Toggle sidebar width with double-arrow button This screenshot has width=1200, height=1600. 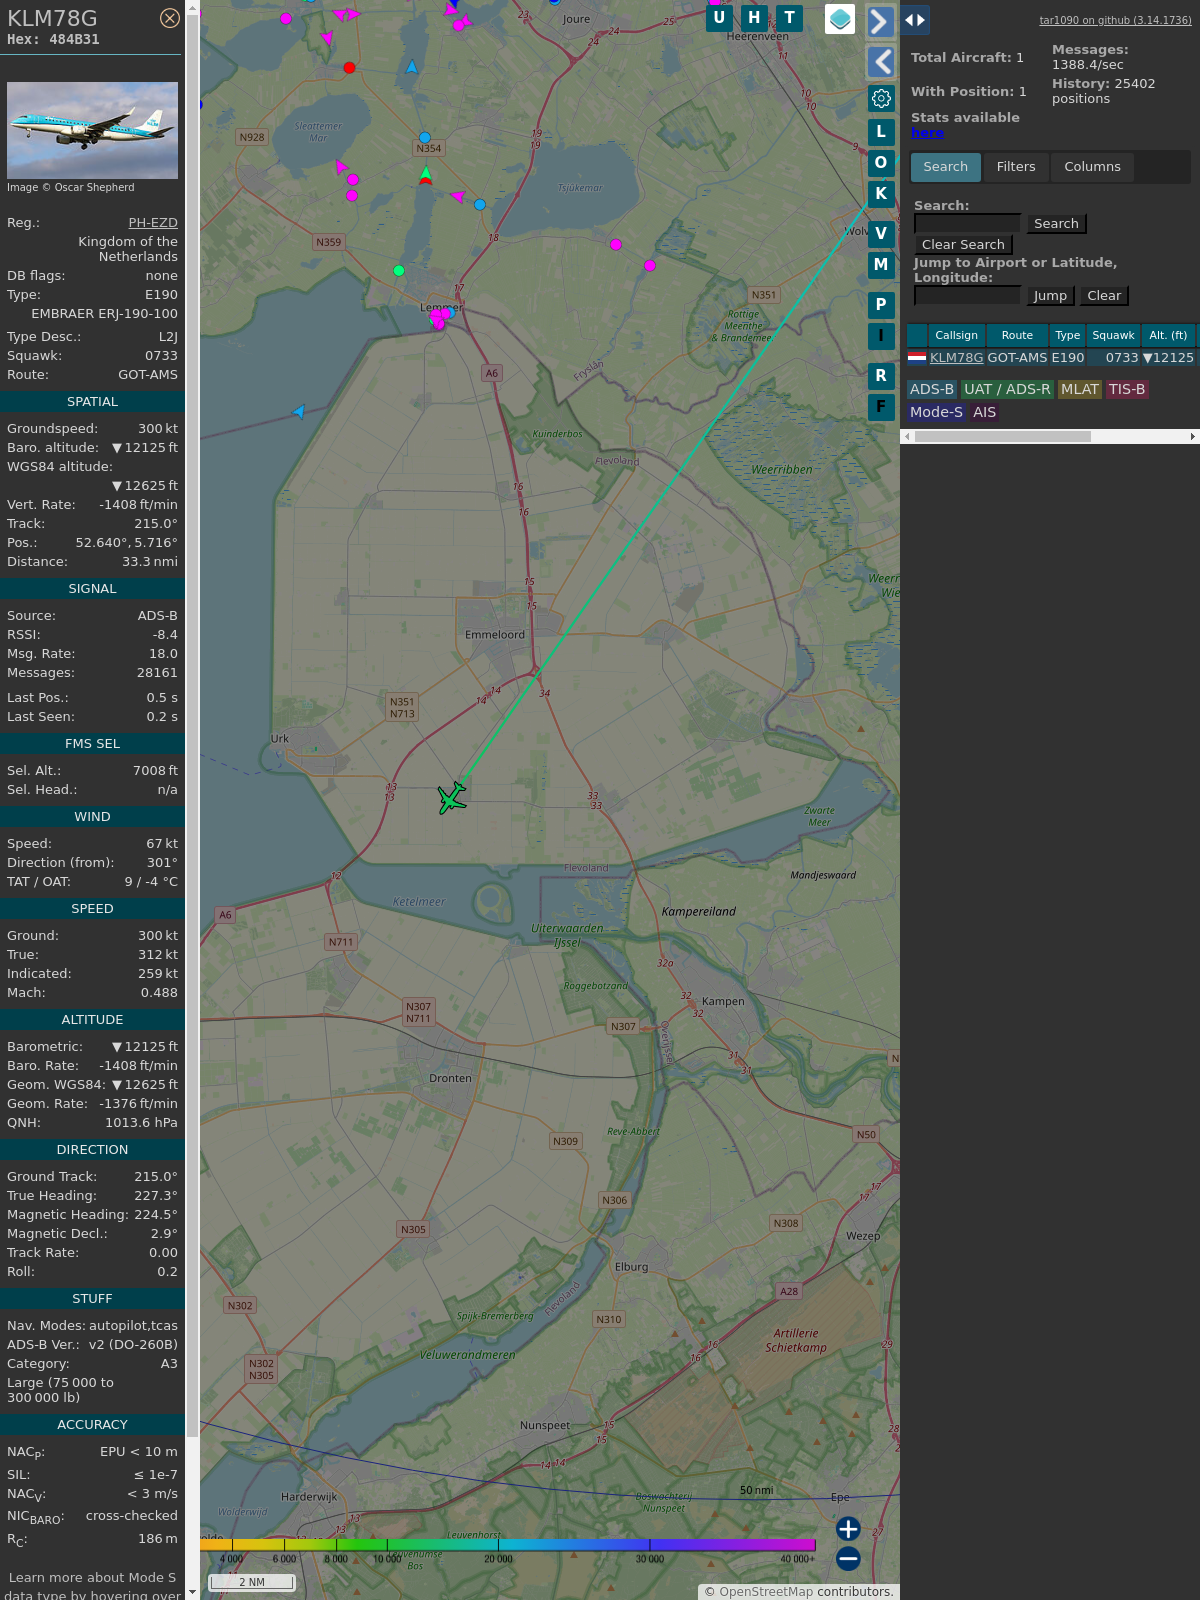pyautogui.click(x=915, y=20)
